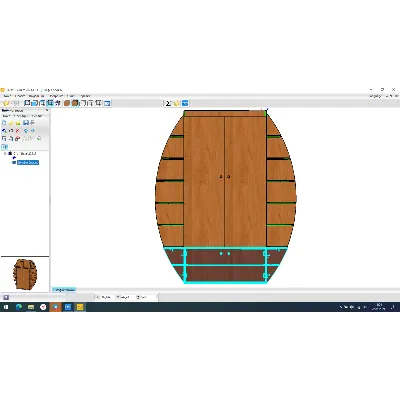Image resolution: width=400 pixels, height=400 pixels.
Task: Click the blue floppy disk icon in left panel
Action: (26, 123)
